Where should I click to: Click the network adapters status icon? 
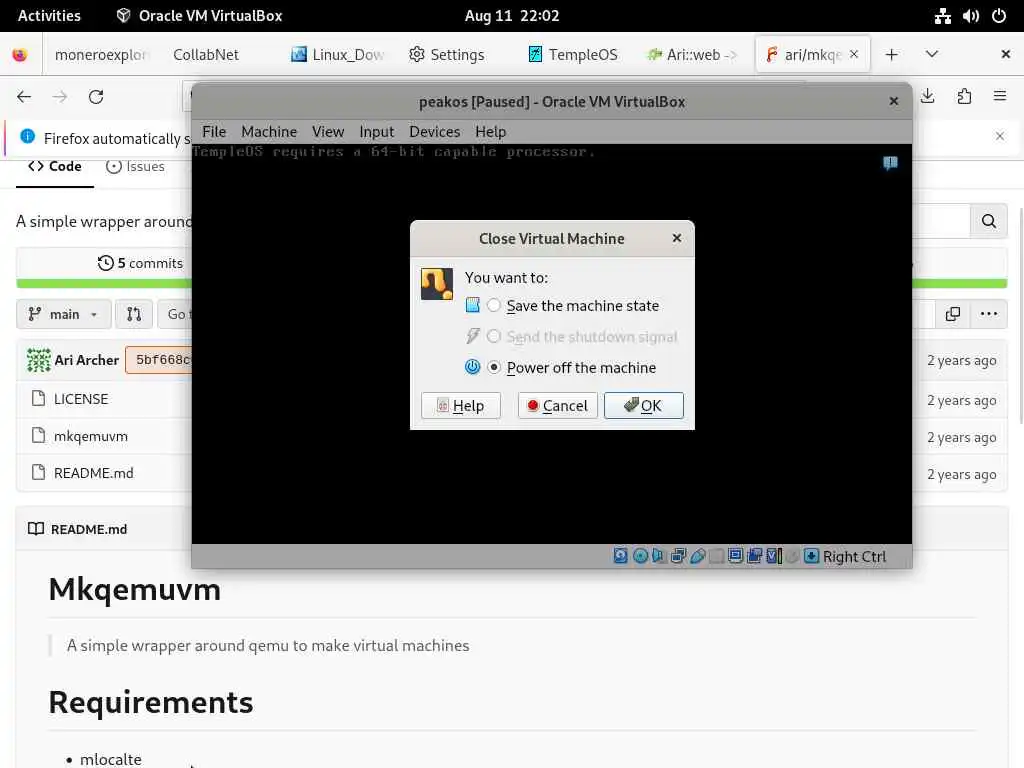(x=678, y=556)
